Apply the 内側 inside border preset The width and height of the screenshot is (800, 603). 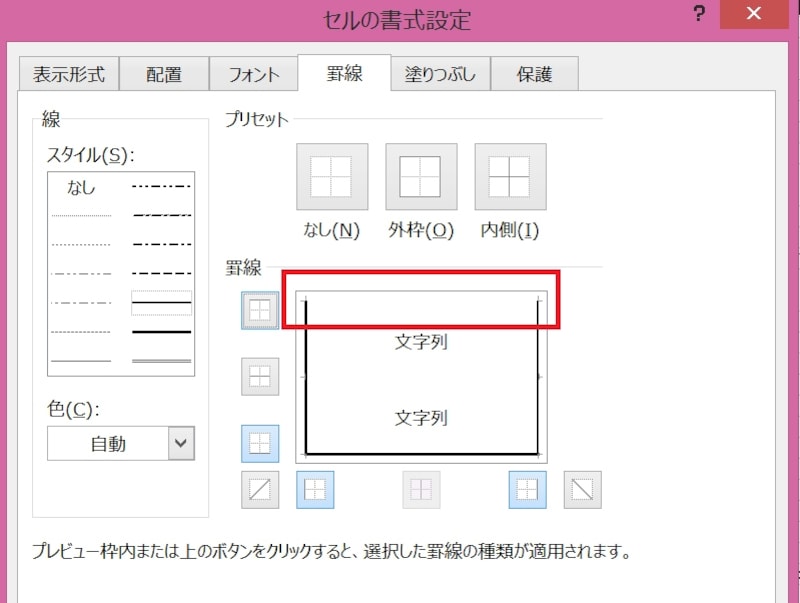tap(509, 178)
